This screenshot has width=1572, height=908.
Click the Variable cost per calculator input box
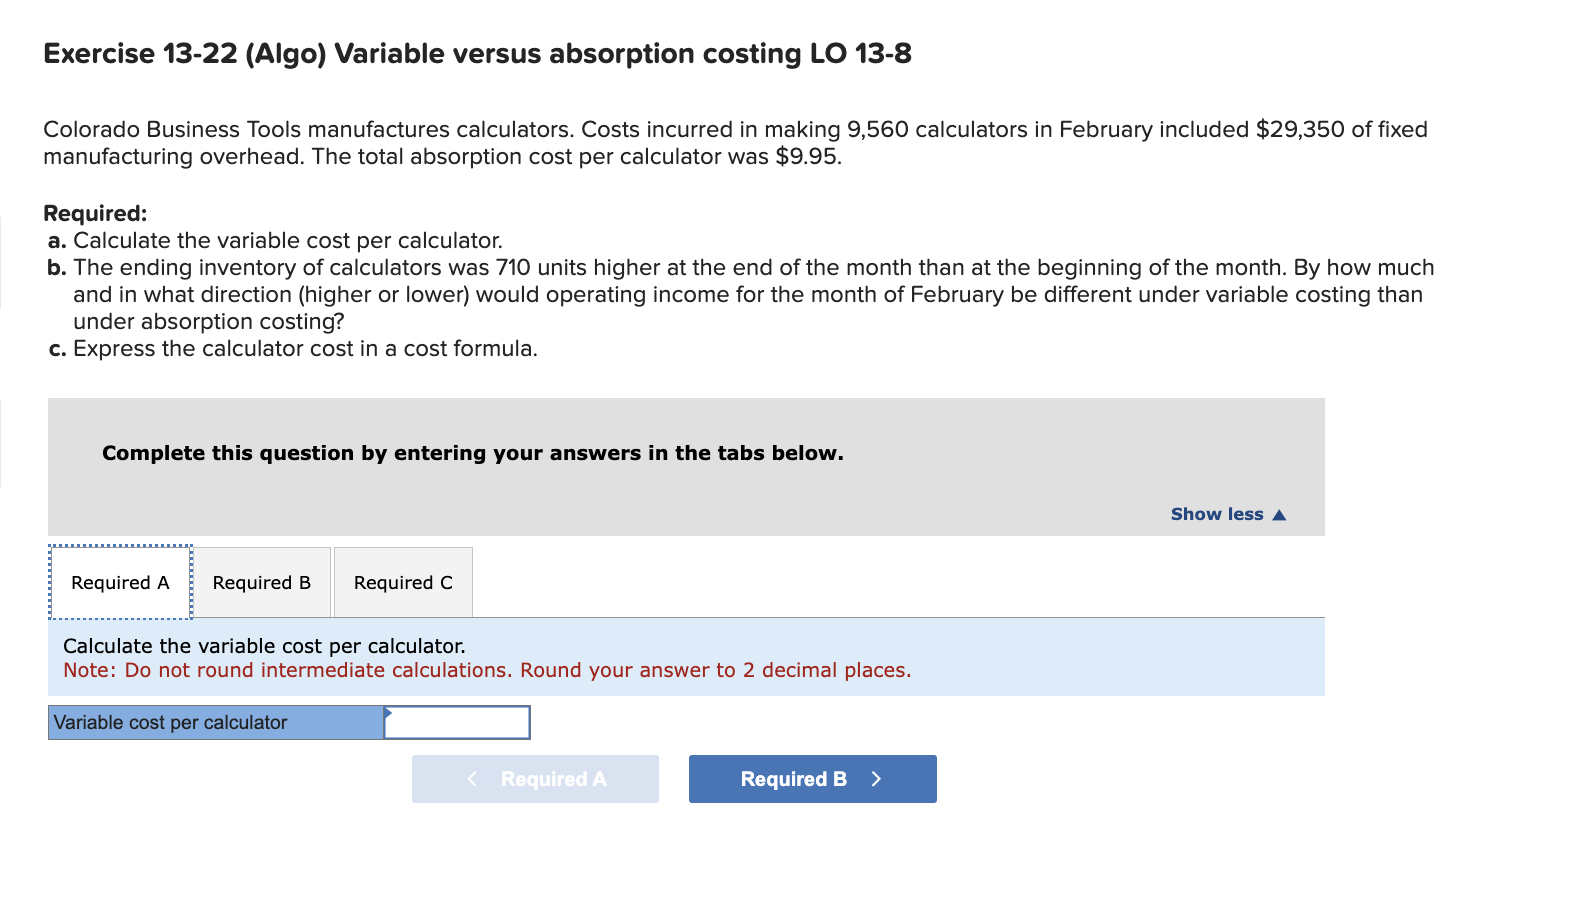tap(458, 721)
